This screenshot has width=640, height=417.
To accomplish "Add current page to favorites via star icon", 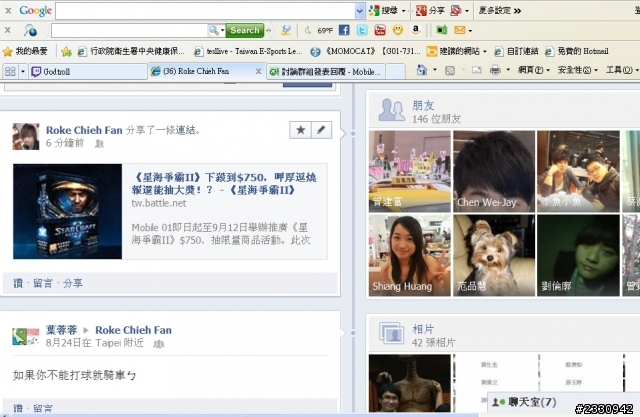I will tap(67, 51).
